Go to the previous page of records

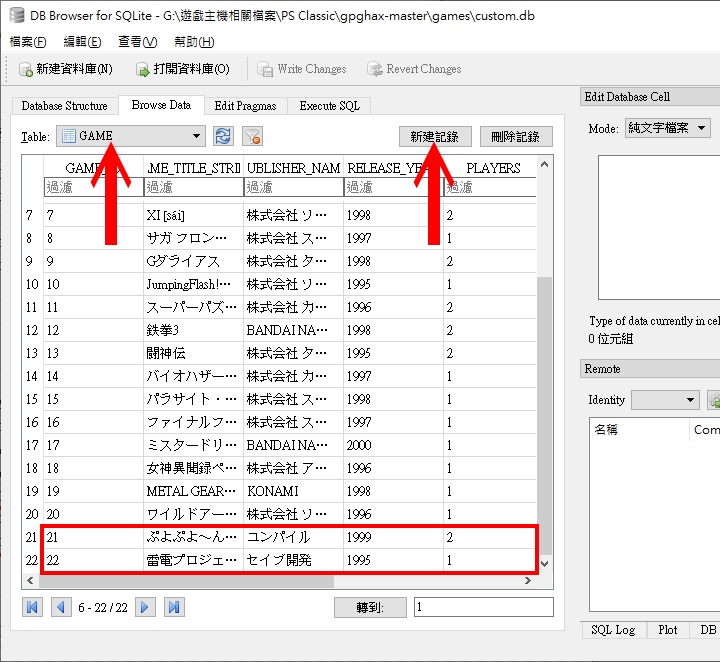[x=61, y=607]
